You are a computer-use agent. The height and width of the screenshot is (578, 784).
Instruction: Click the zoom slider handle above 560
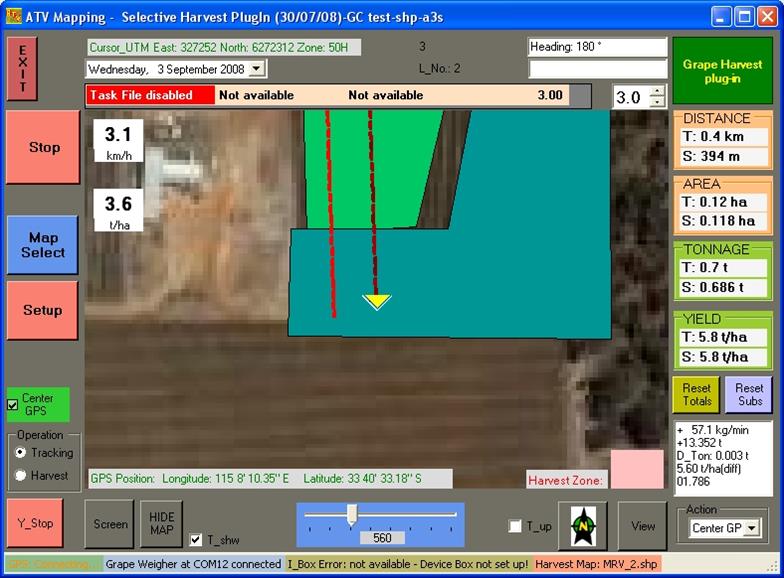352,514
